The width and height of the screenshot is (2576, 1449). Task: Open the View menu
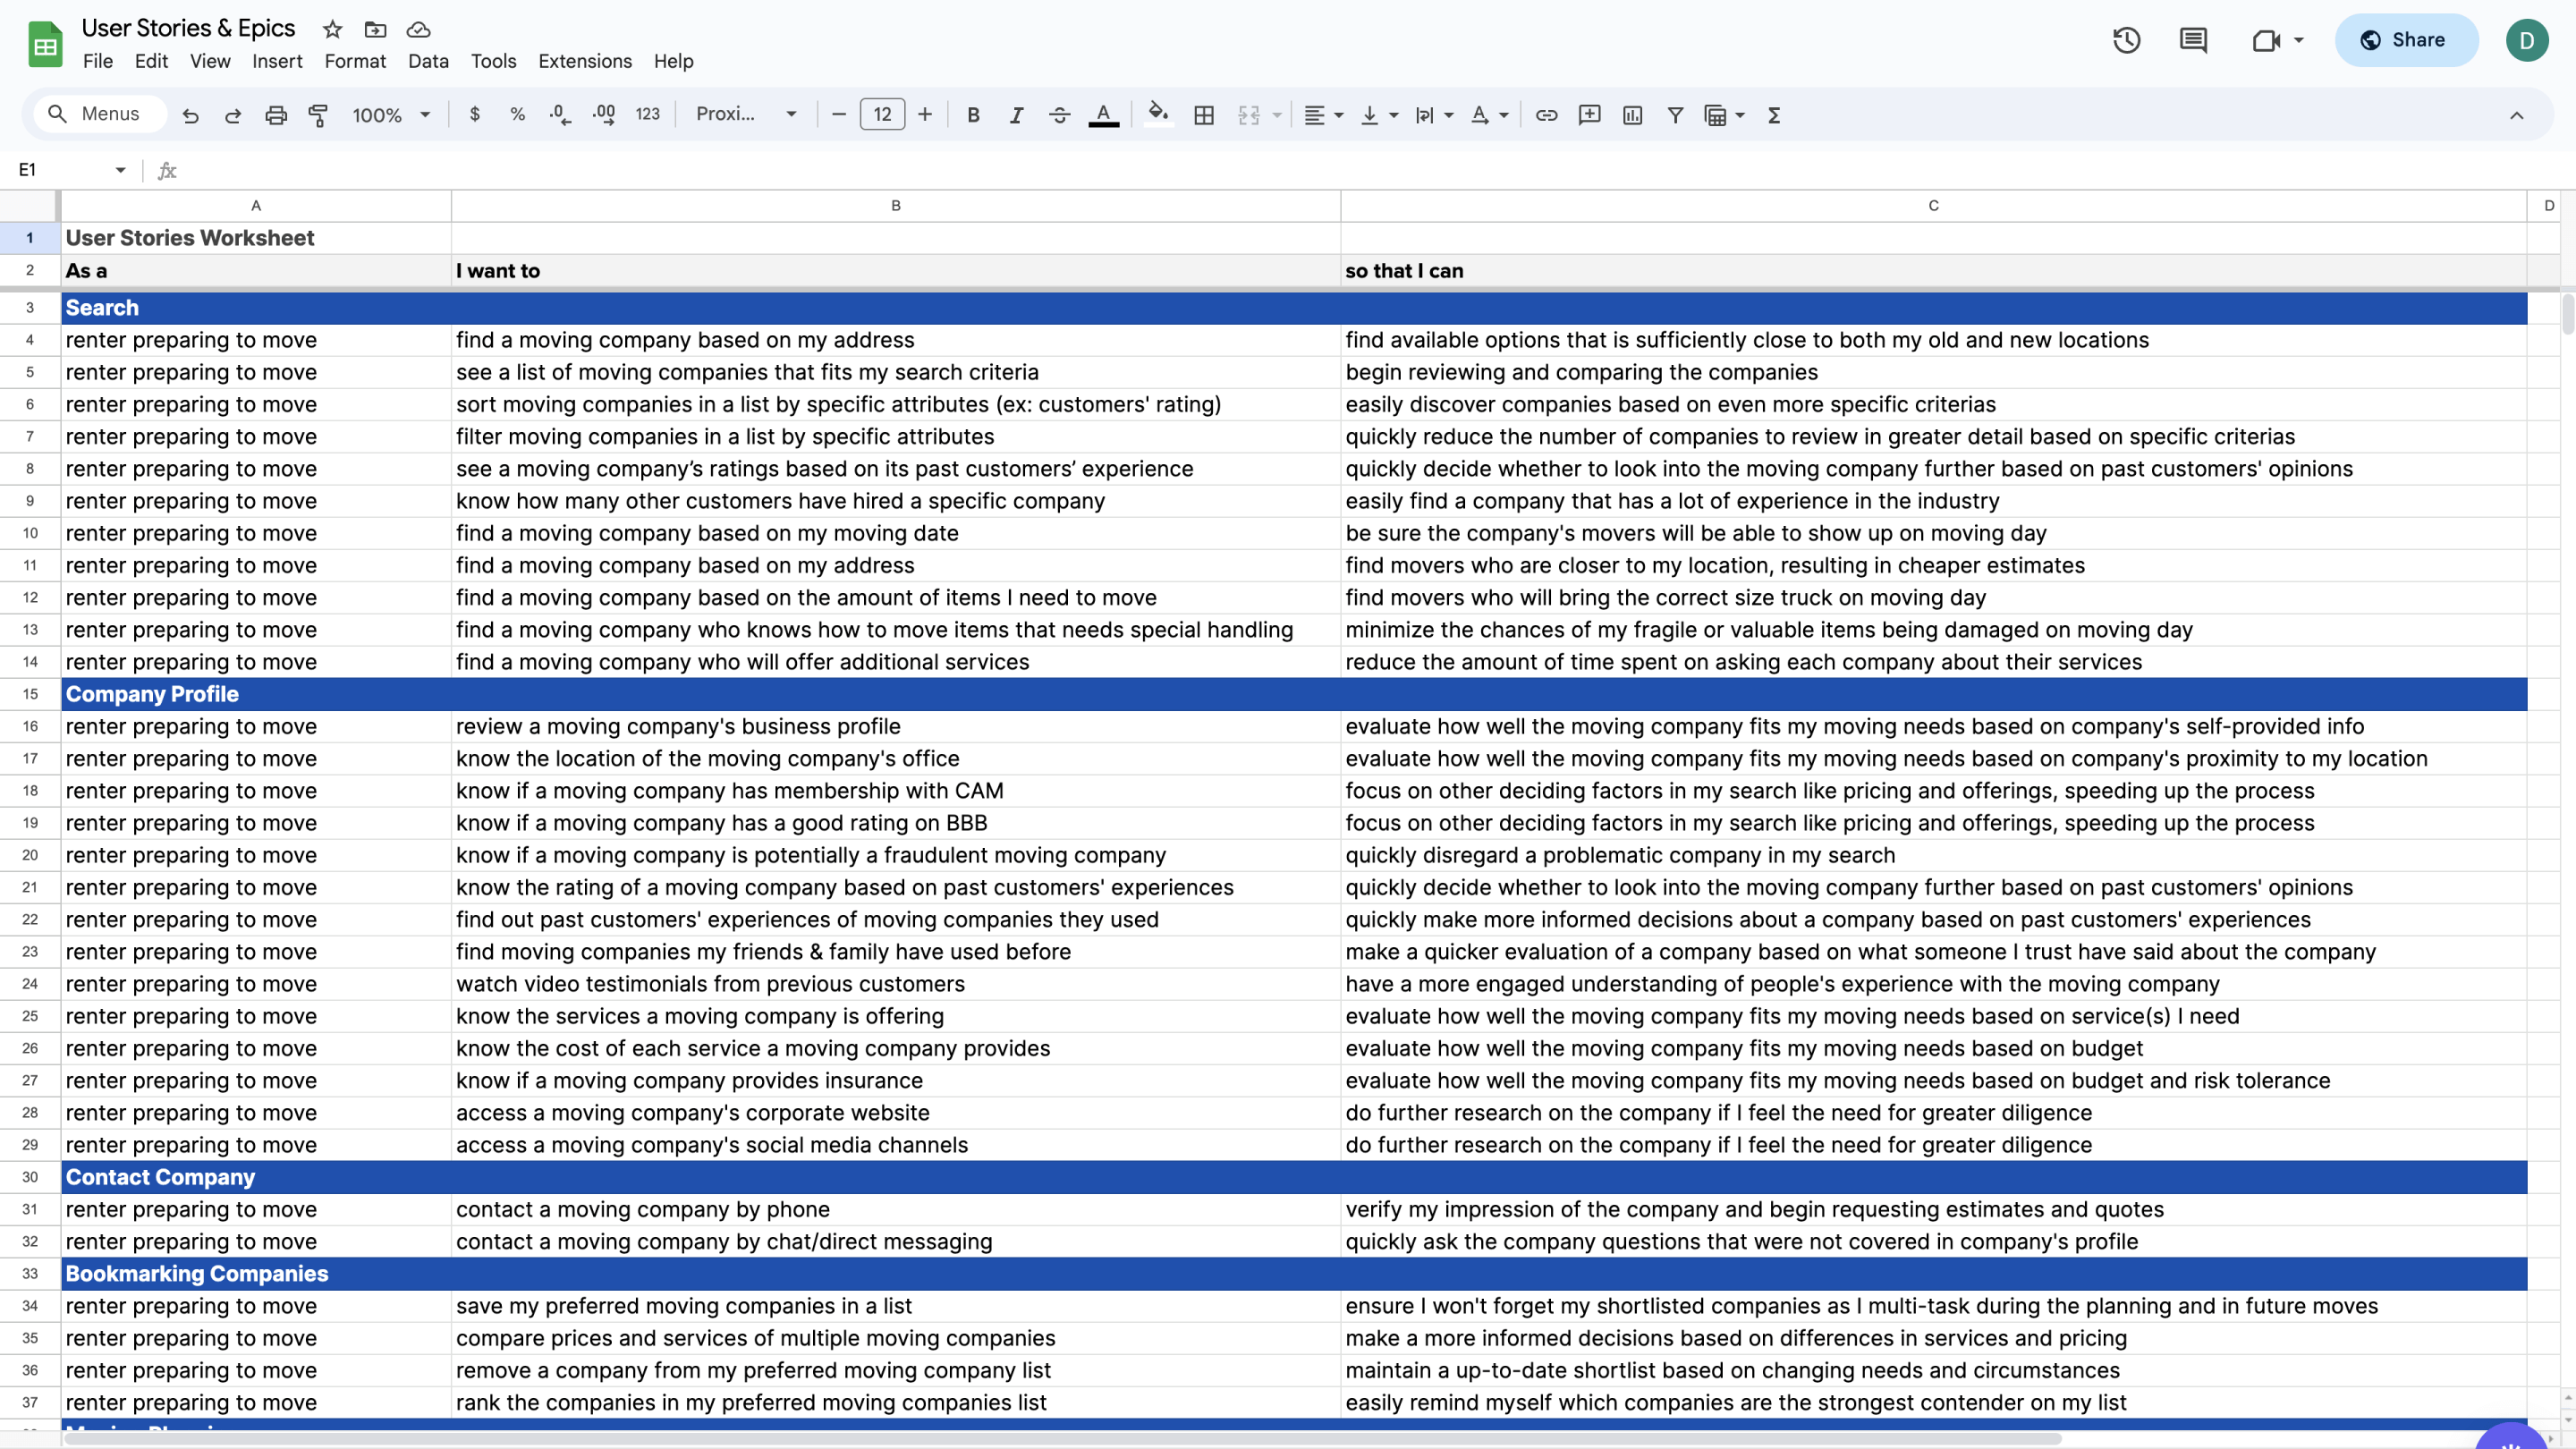pyautogui.click(x=210, y=61)
